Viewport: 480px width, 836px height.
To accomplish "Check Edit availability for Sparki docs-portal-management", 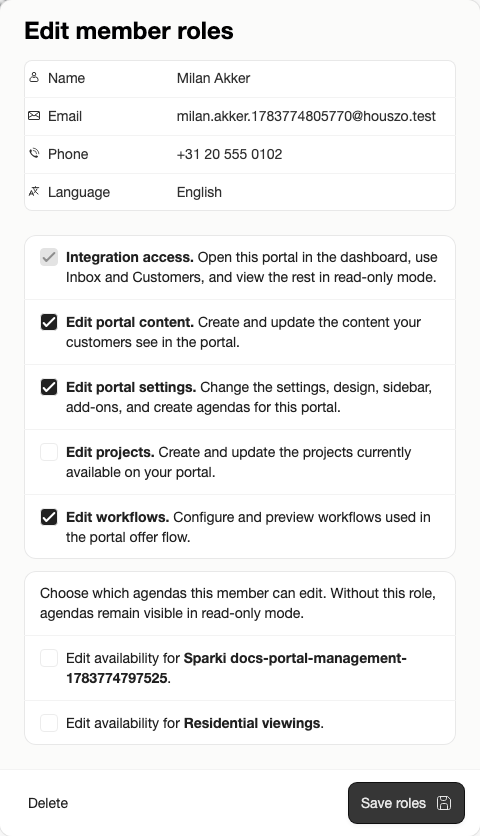I will pyautogui.click(x=49, y=658).
